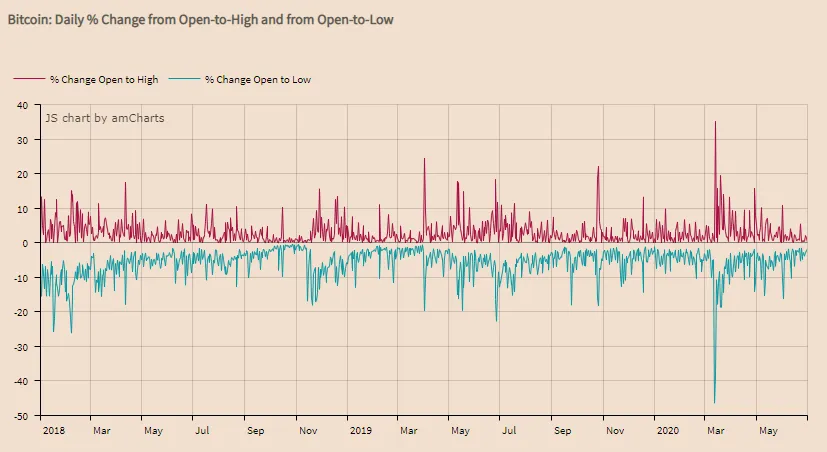Image resolution: width=827 pixels, height=452 pixels.
Task: Toggle the '% Change Open to High' legend entry
Action: coord(86,80)
